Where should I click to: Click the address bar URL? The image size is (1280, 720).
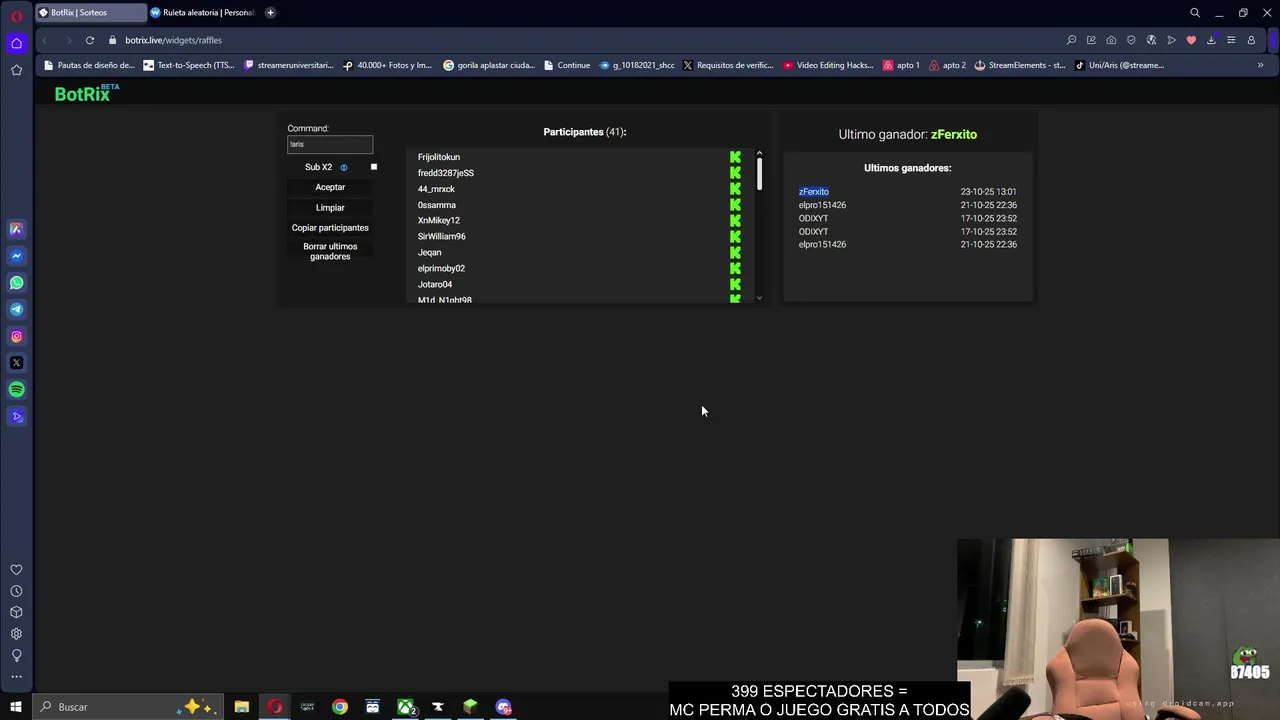coord(173,40)
